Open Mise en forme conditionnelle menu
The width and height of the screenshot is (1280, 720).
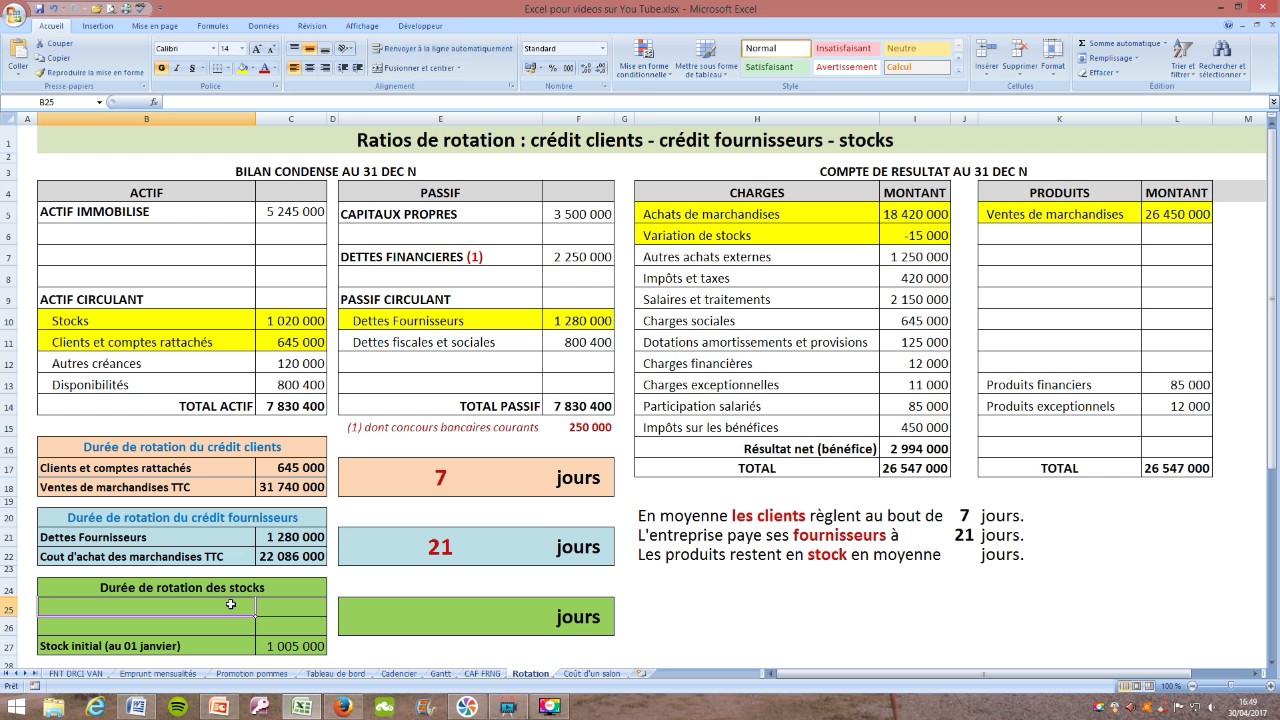643,59
